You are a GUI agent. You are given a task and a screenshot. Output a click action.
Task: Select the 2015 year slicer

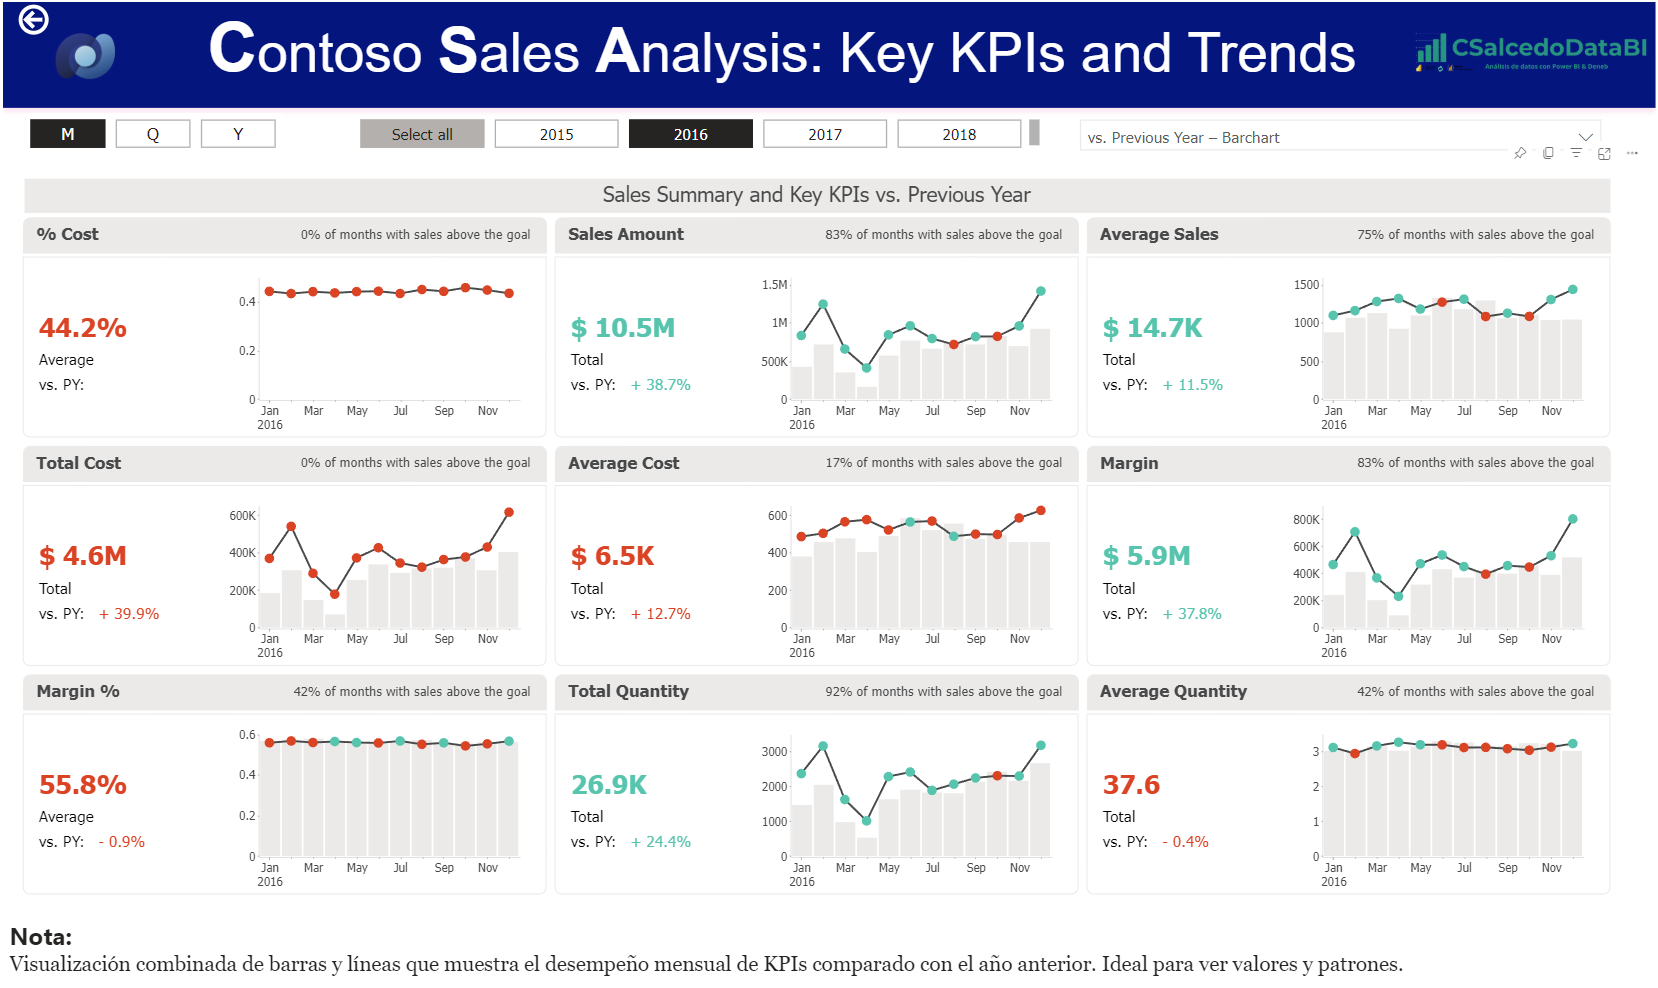coord(556,134)
